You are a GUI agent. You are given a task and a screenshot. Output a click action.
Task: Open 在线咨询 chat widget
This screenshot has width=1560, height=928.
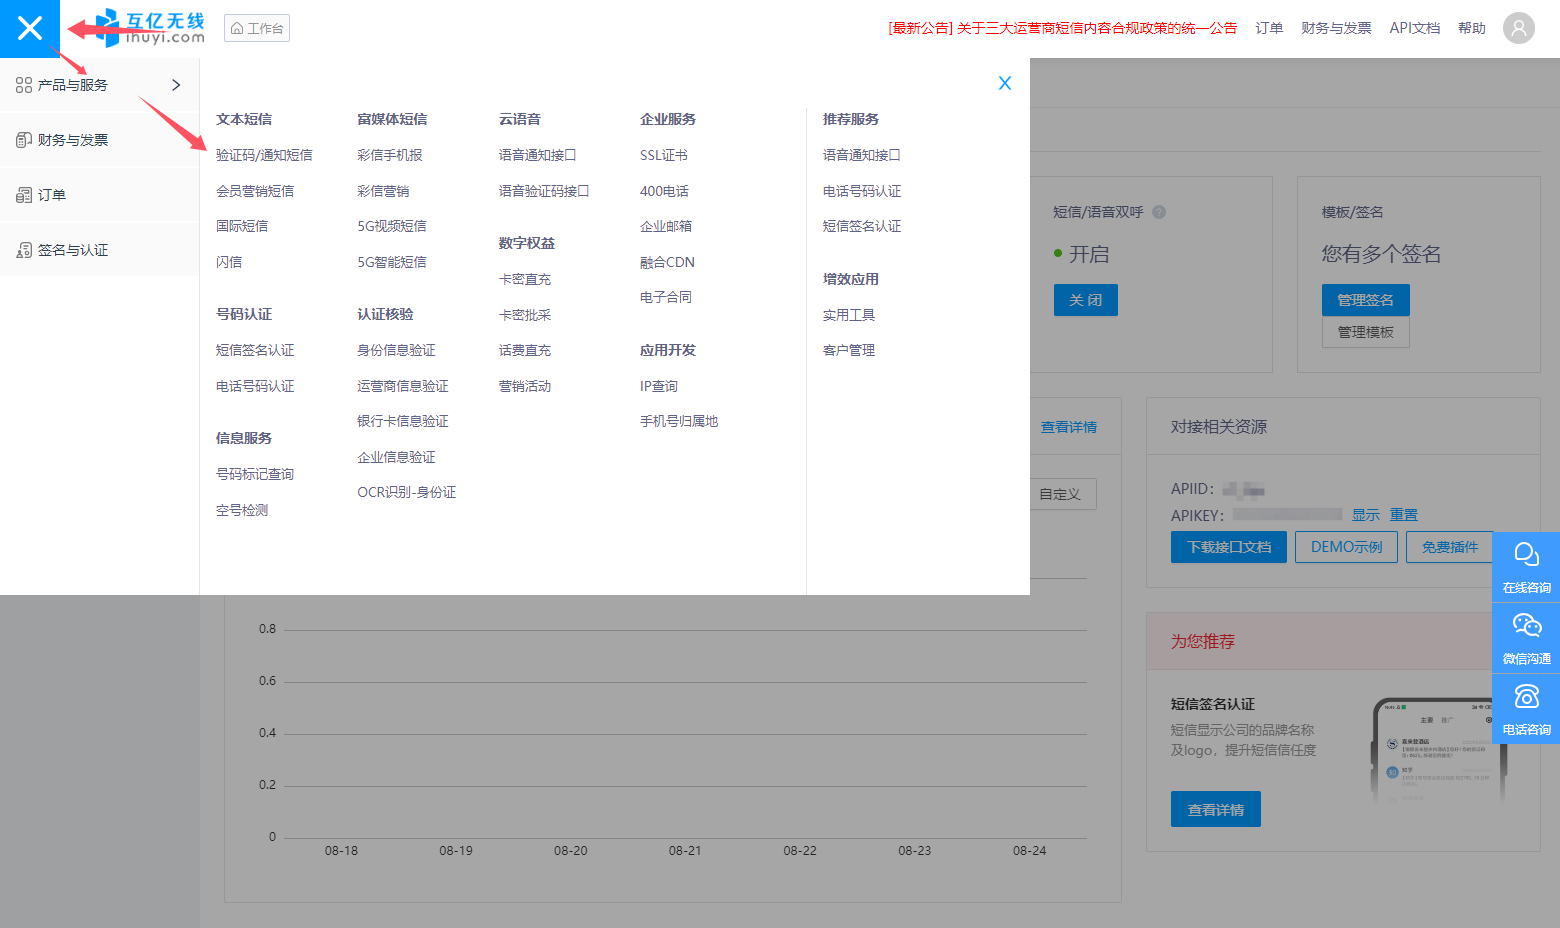pos(1526,567)
